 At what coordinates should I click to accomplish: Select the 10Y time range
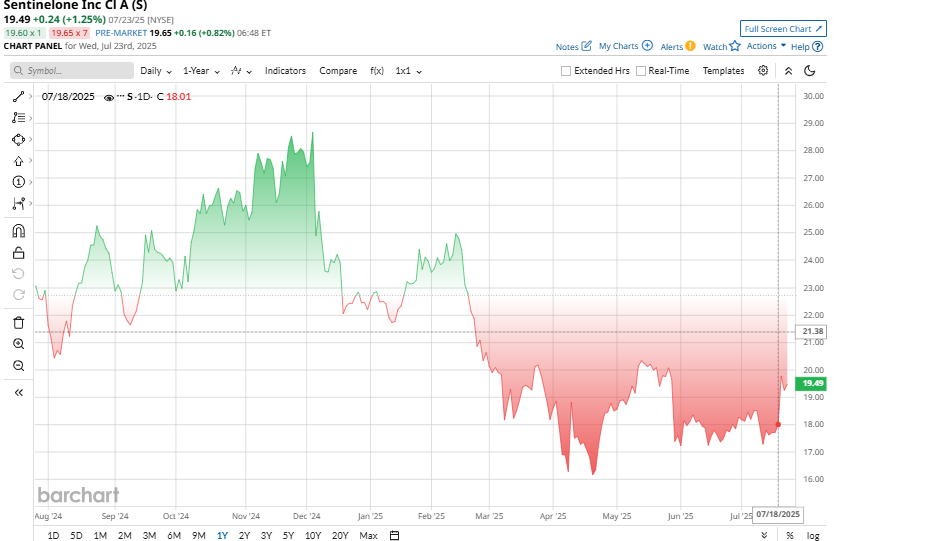[x=312, y=535]
